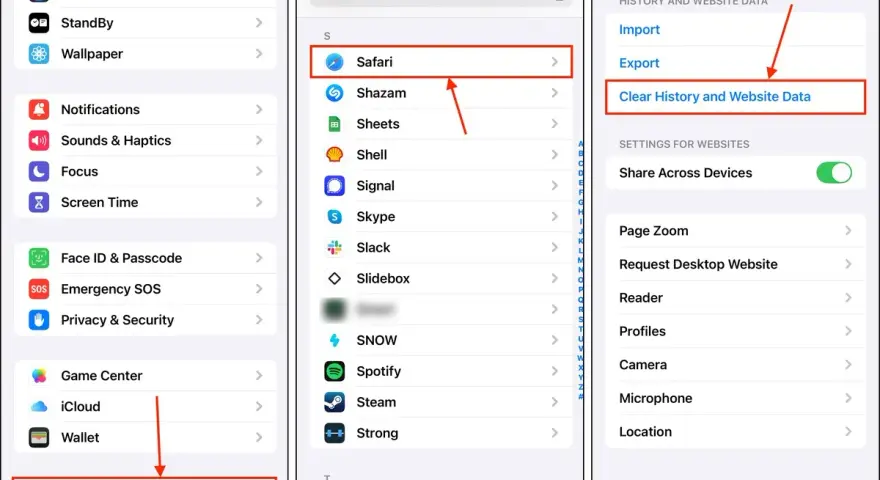
Task: Tap the Steam app icon
Action: 334,402
